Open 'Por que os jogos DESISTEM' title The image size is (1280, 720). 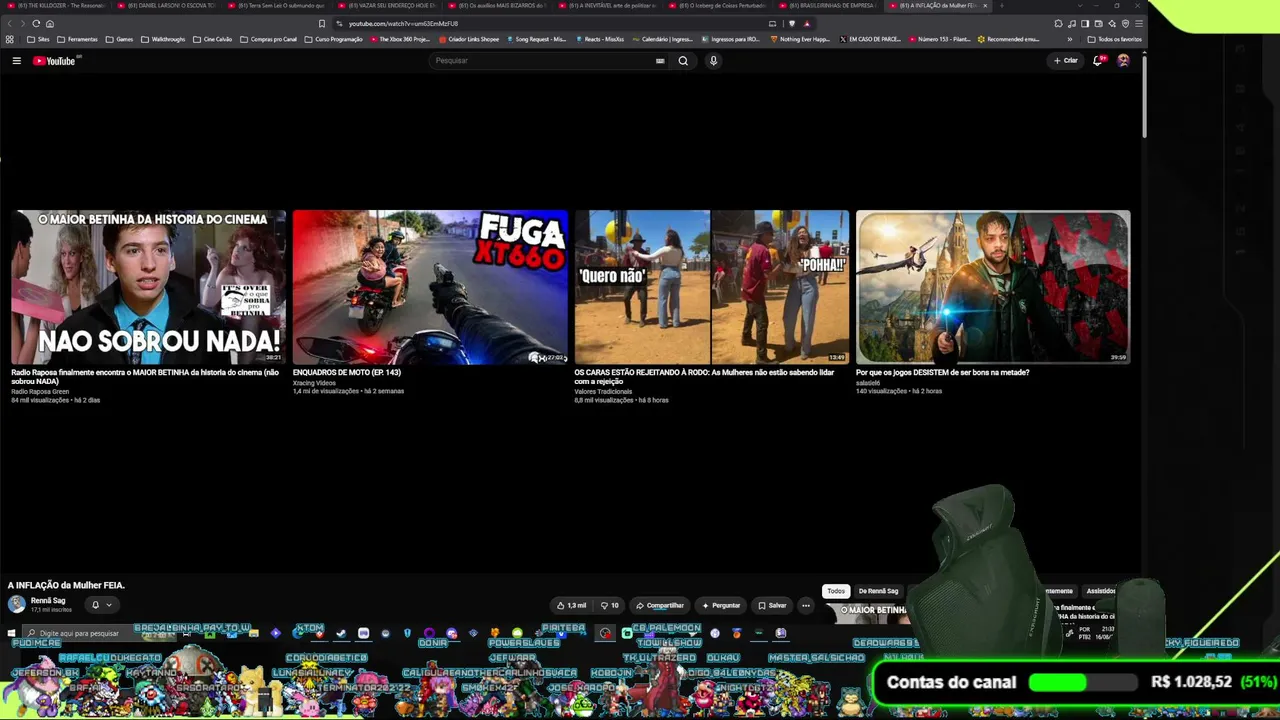(x=942, y=373)
